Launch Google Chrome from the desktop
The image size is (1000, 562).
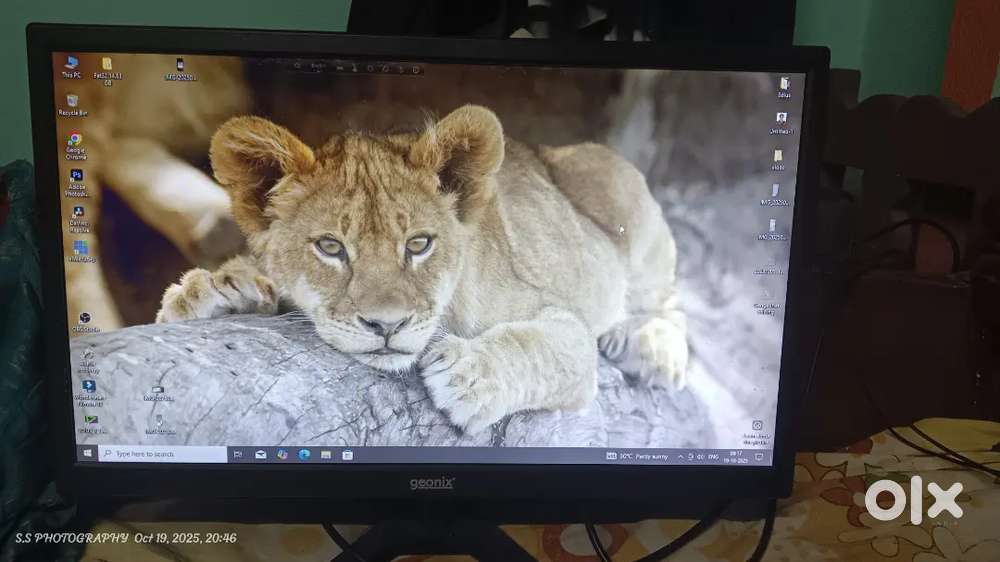(x=75, y=141)
